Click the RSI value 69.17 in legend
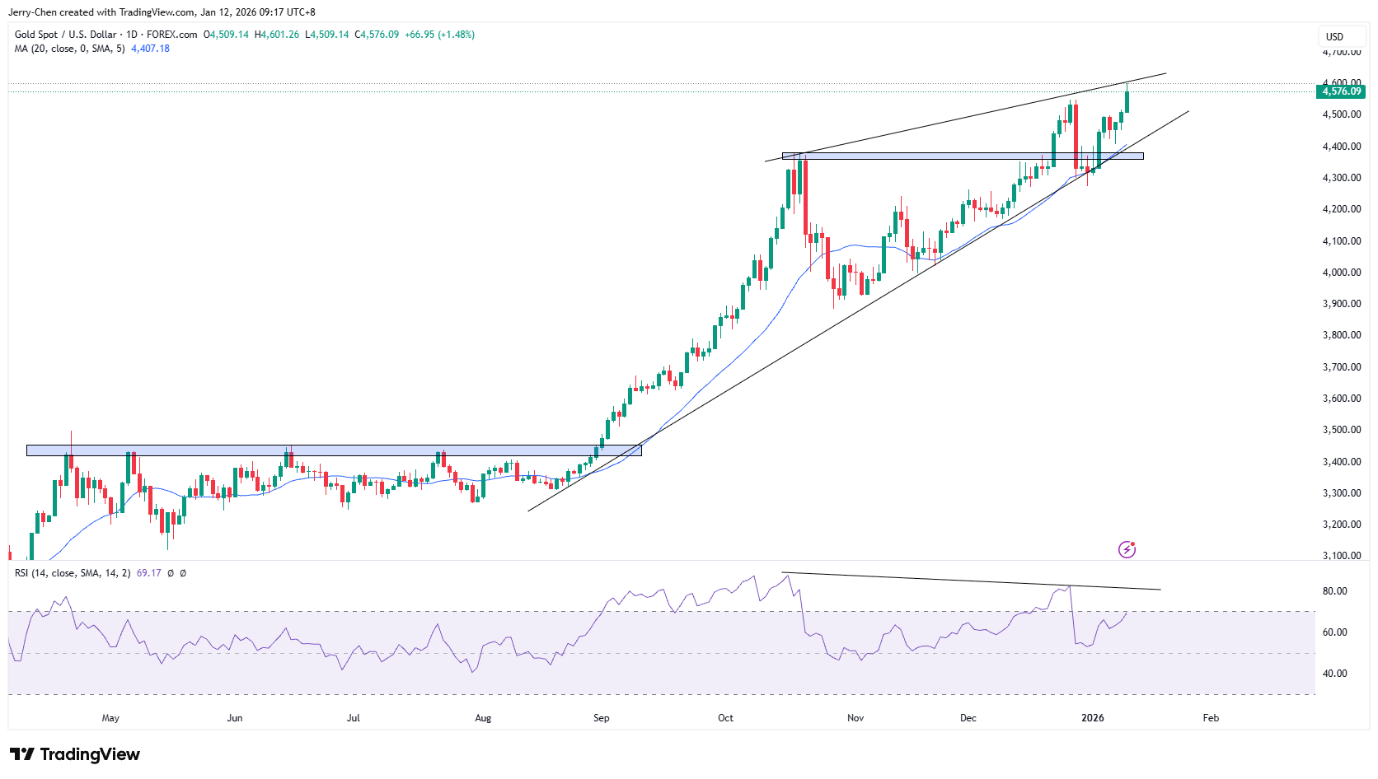Screen dimensions: 1378x779 156,572
